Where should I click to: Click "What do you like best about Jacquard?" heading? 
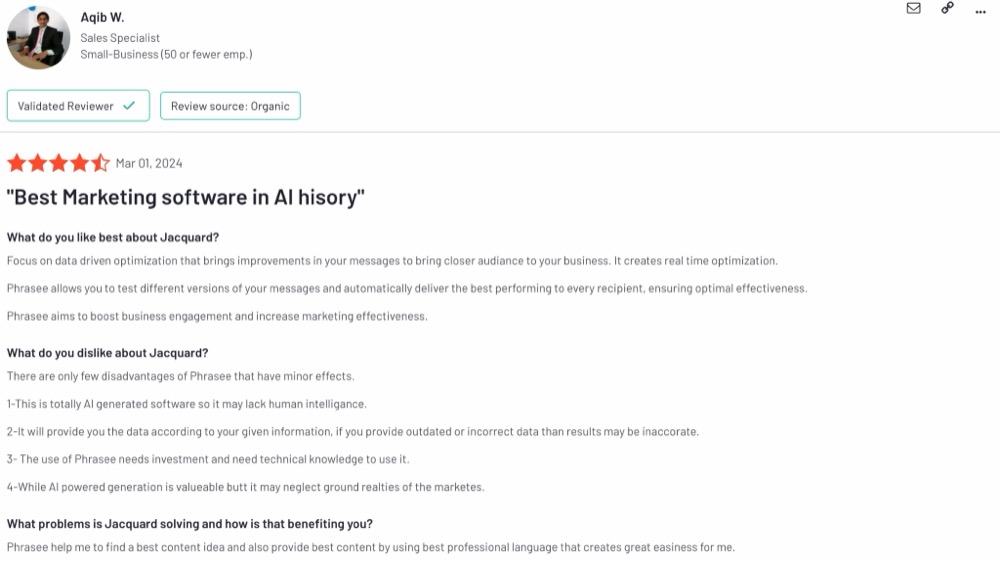113,237
